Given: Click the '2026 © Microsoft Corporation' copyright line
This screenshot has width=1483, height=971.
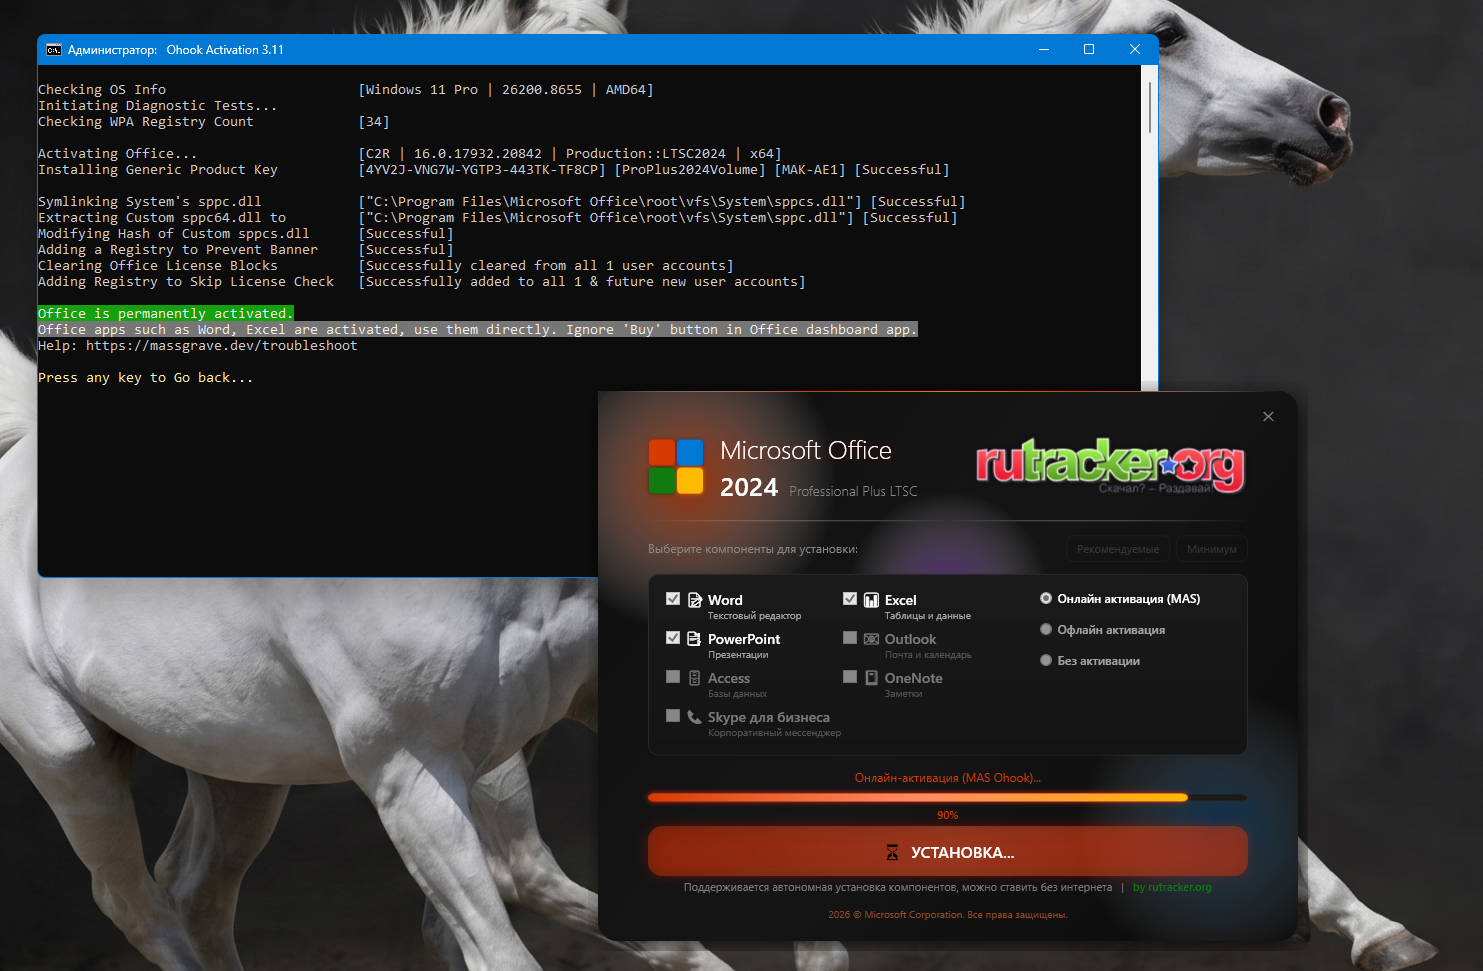Looking at the screenshot, I should pyautogui.click(x=948, y=915).
